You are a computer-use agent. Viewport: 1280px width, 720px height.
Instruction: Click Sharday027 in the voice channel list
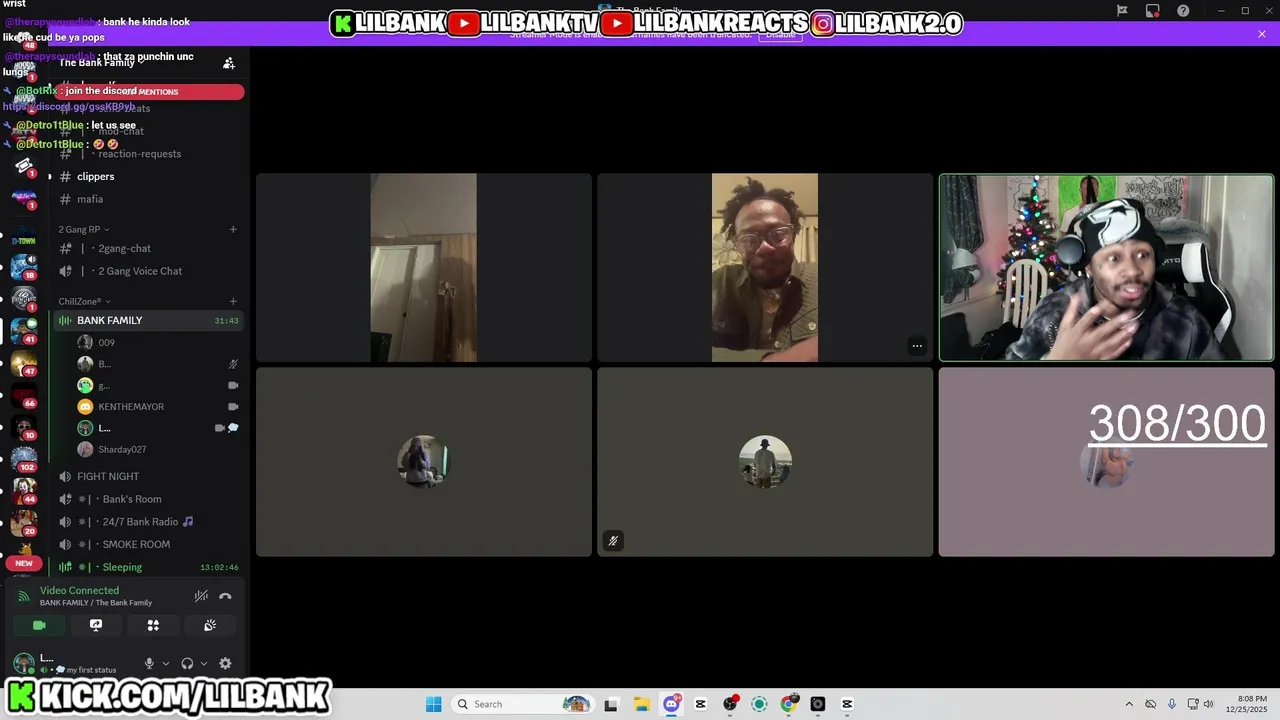click(x=122, y=449)
